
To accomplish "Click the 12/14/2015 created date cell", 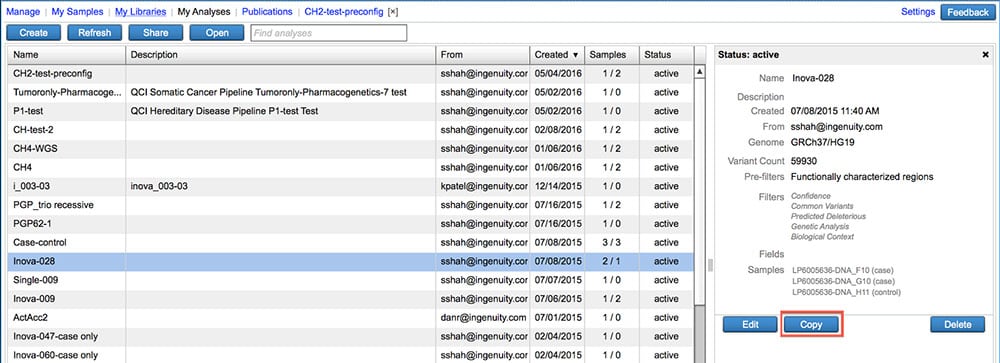I will [558, 186].
